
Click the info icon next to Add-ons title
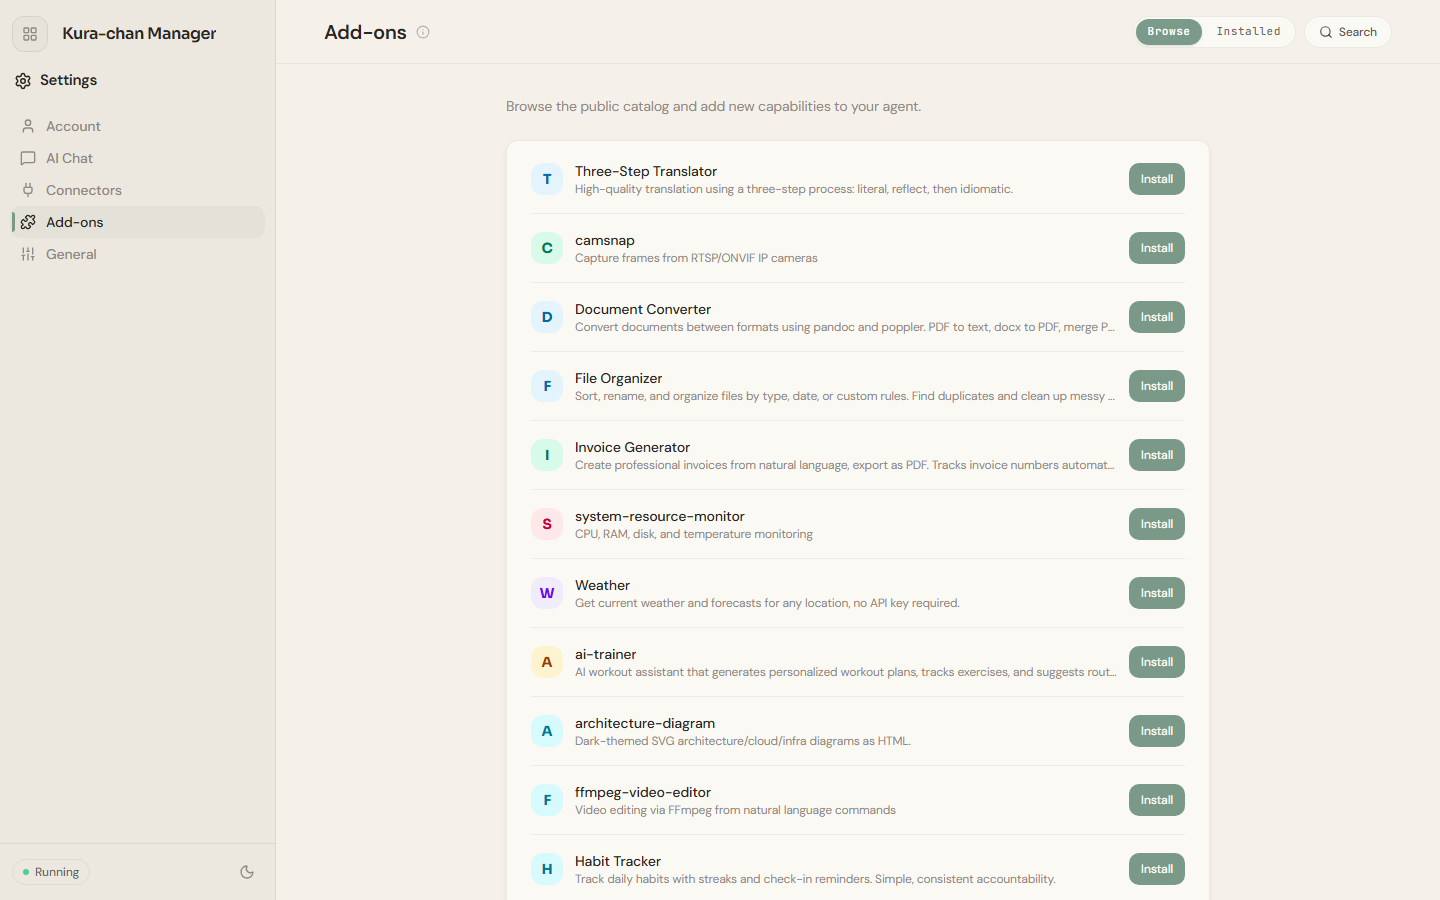423,32
